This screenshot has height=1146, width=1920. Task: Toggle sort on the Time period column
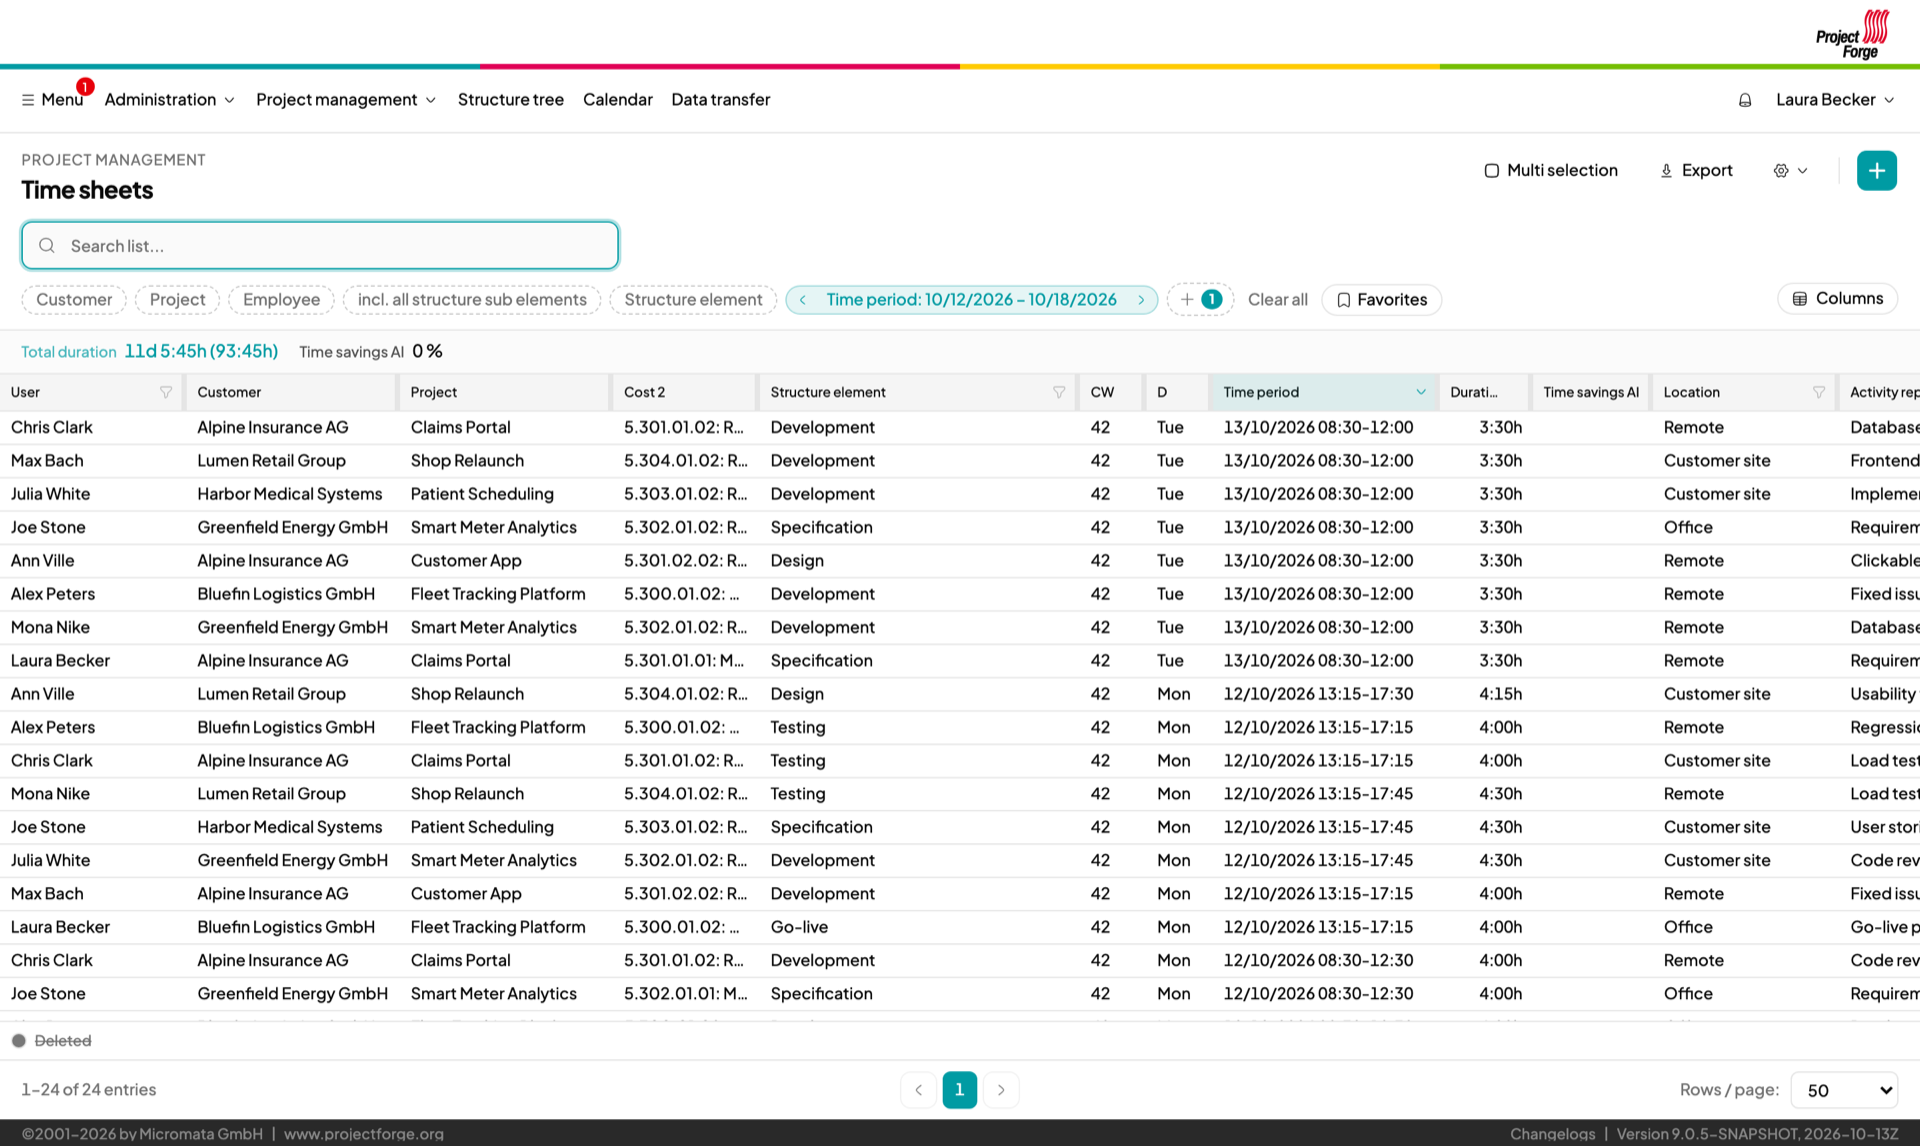coord(1323,393)
